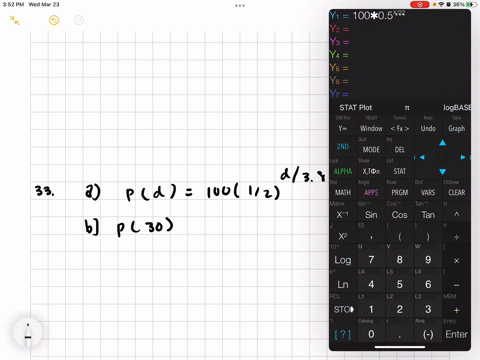Screen dimensions: 480x360
Task: Click the plus operator key
Action: pos(456,310)
